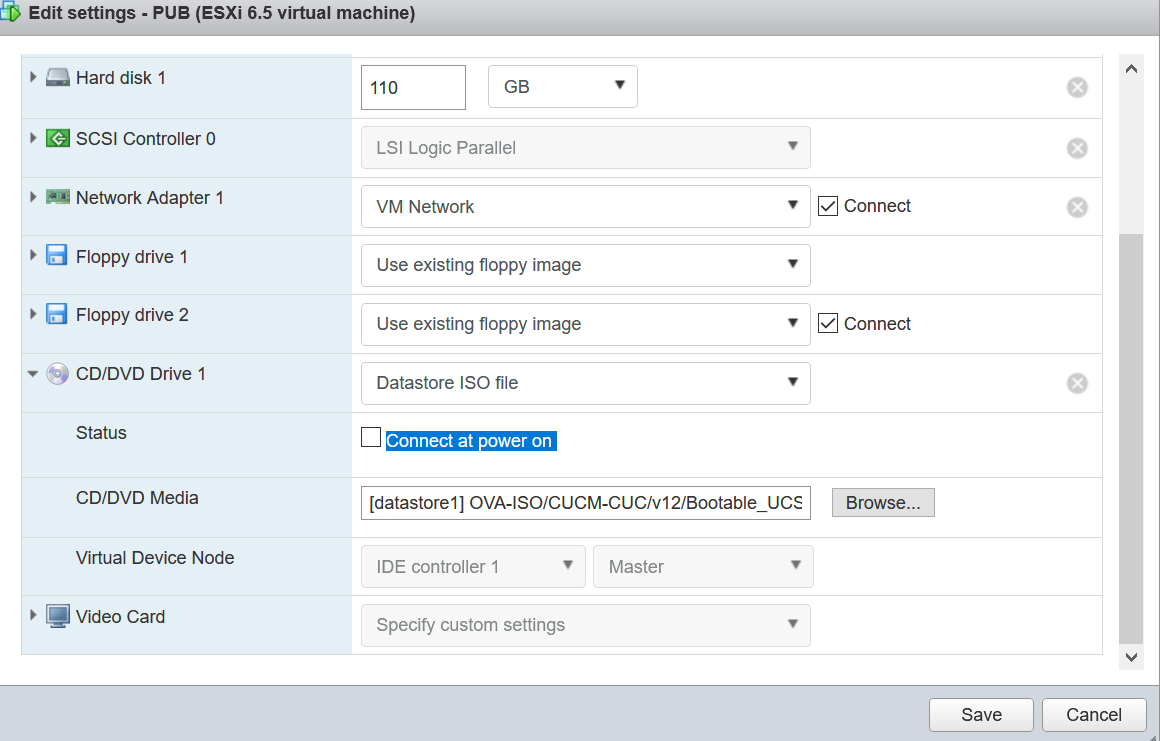
Task: Uncheck Connect for Network Adapter 1
Action: click(x=827, y=206)
